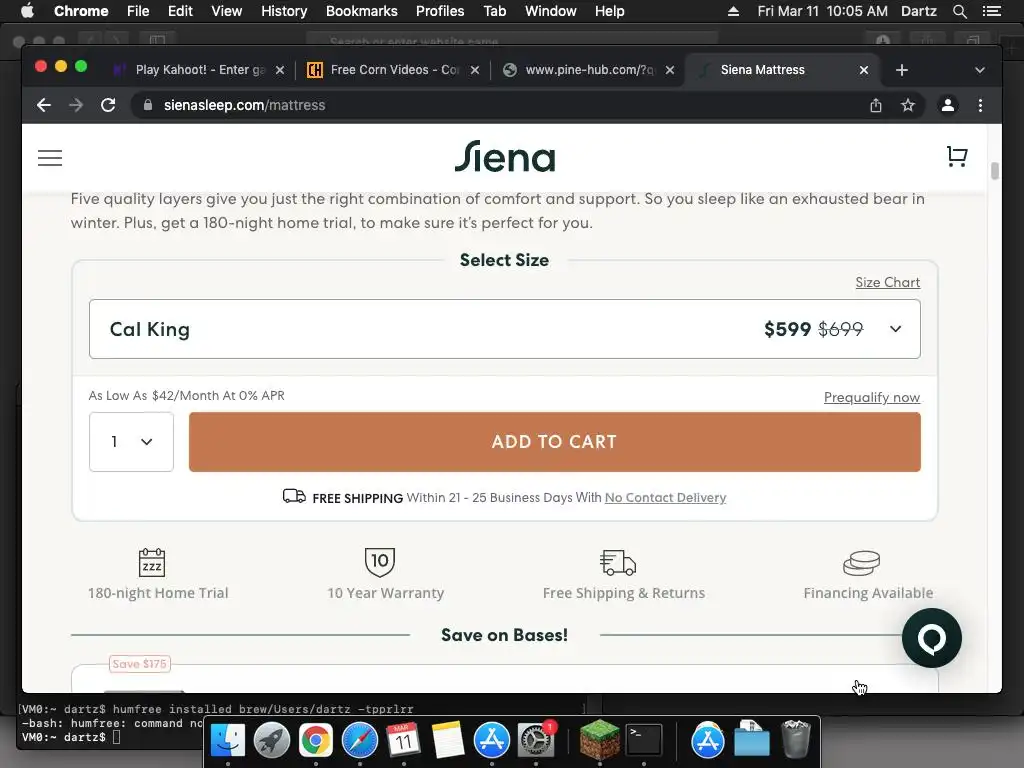Open Control Center list icon in menu bar
The height and width of the screenshot is (768, 1024).
point(991,11)
